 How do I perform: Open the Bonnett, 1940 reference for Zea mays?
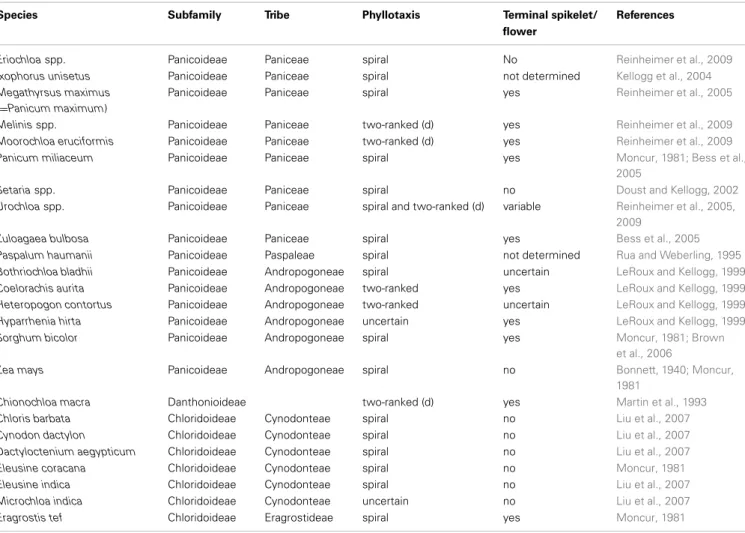(651, 370)
